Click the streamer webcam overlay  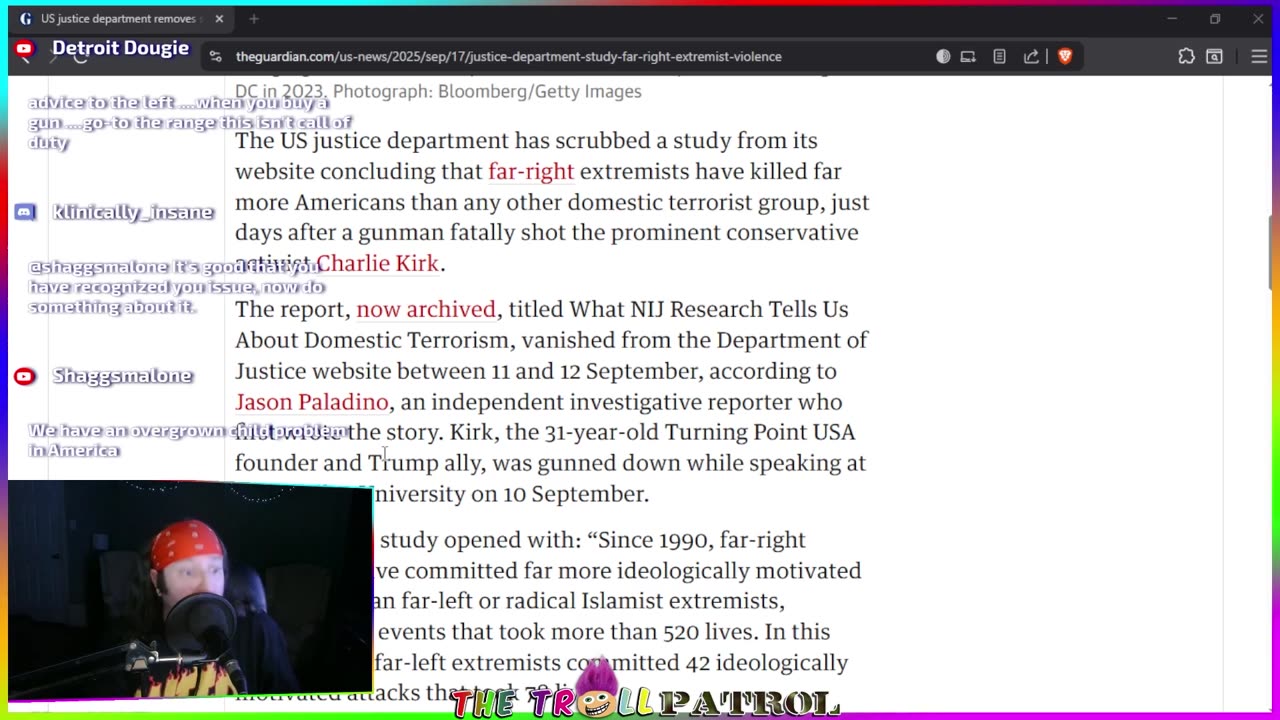[190, 590]
